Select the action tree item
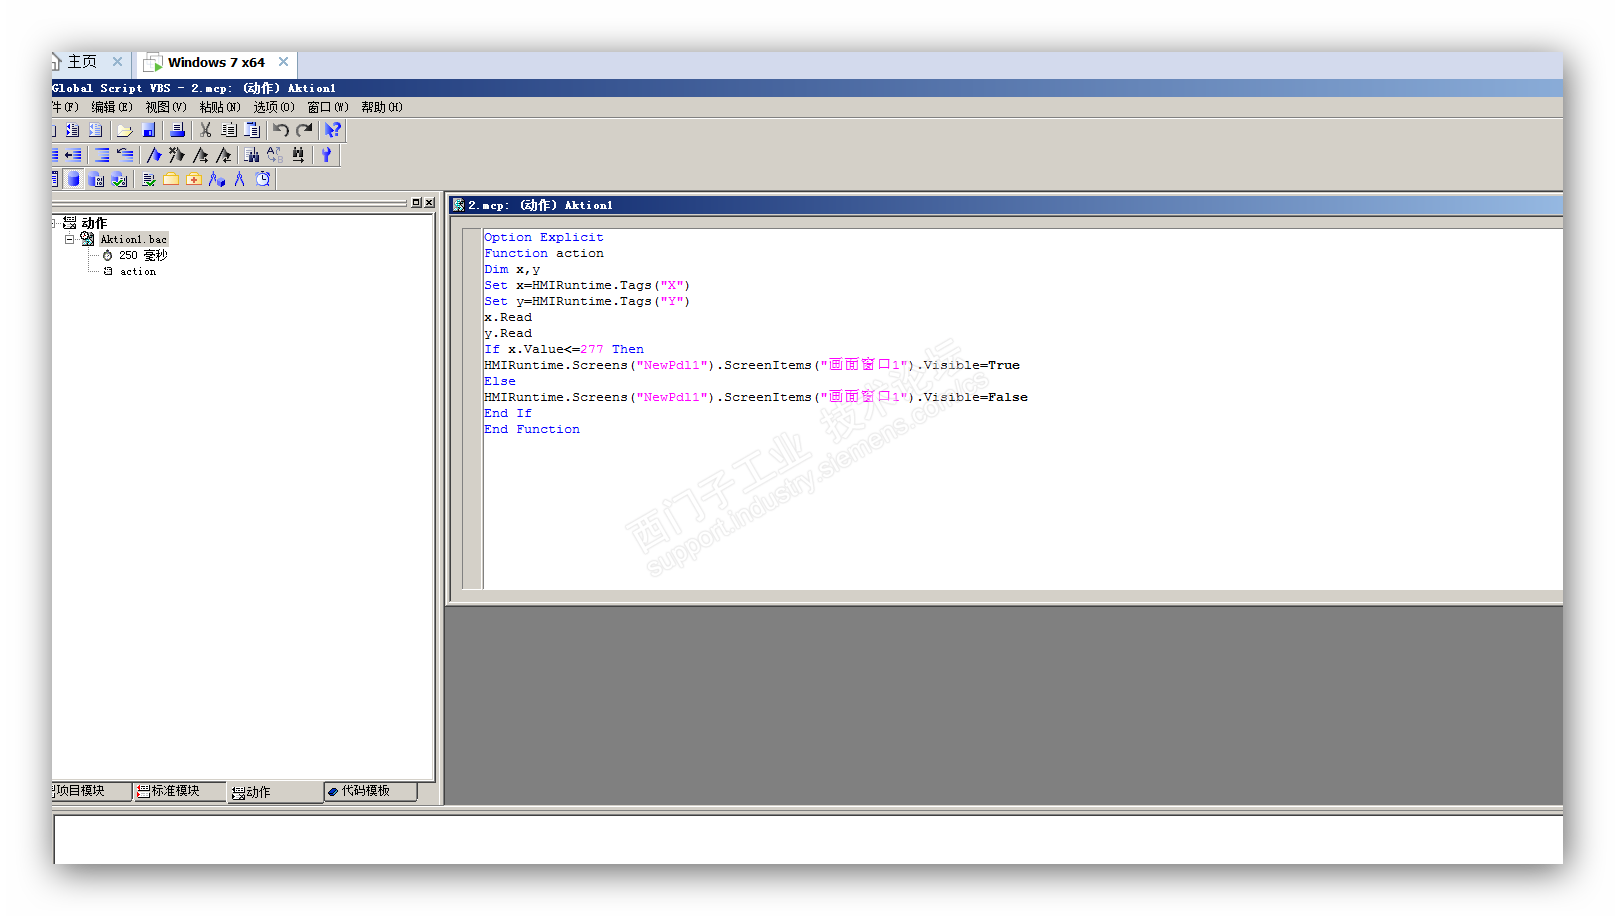Screen dimensions: 1615x916 138,272
